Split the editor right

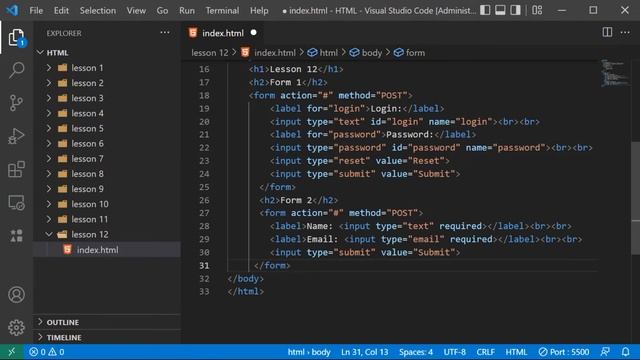coord(607,32)
